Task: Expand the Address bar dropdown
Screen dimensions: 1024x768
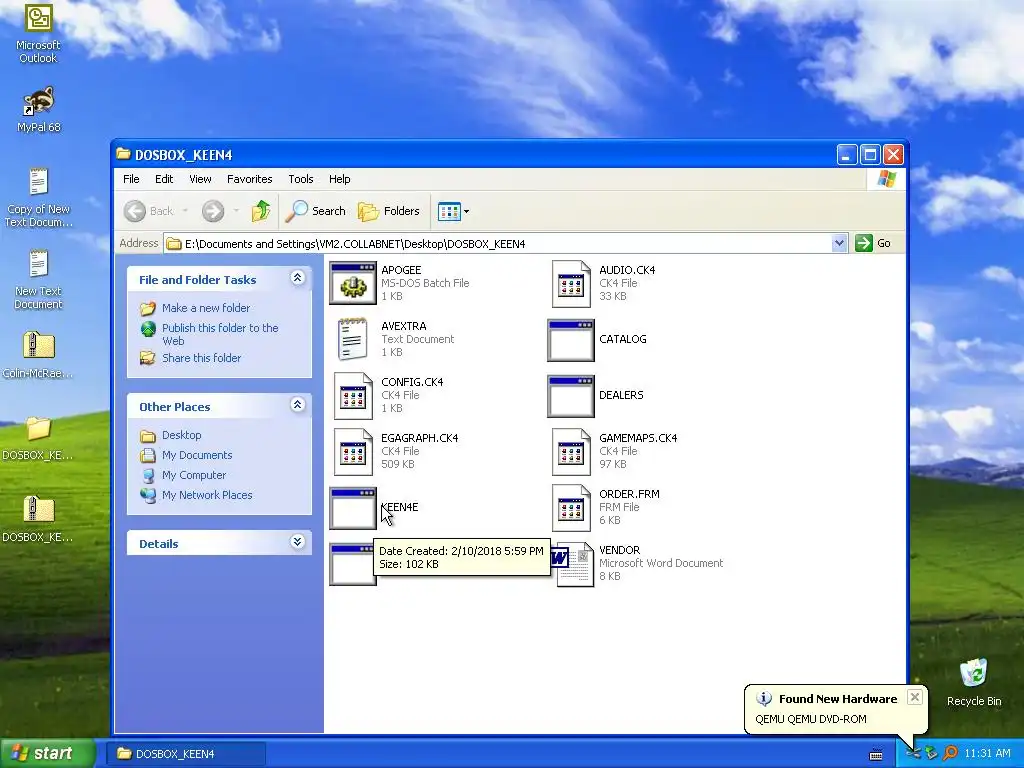Action: 839,244
